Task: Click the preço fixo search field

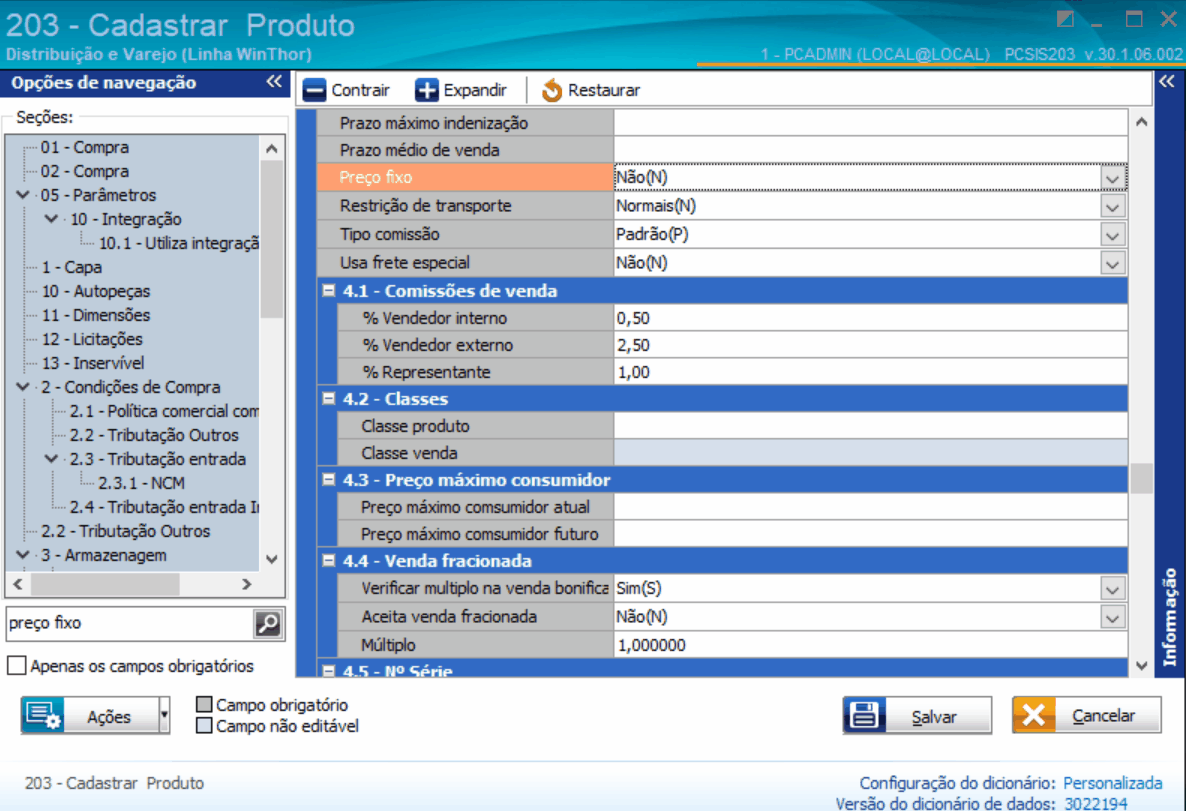Action: pos(129,623)
